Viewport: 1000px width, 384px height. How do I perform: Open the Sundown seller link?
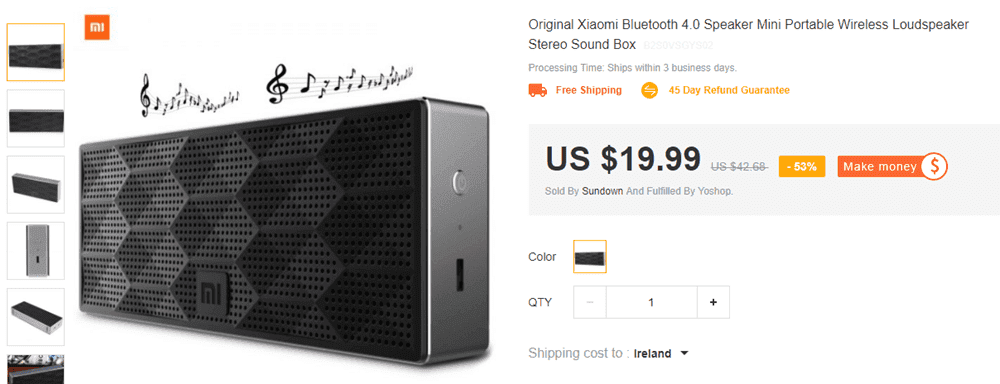click(x=603, y=191)
